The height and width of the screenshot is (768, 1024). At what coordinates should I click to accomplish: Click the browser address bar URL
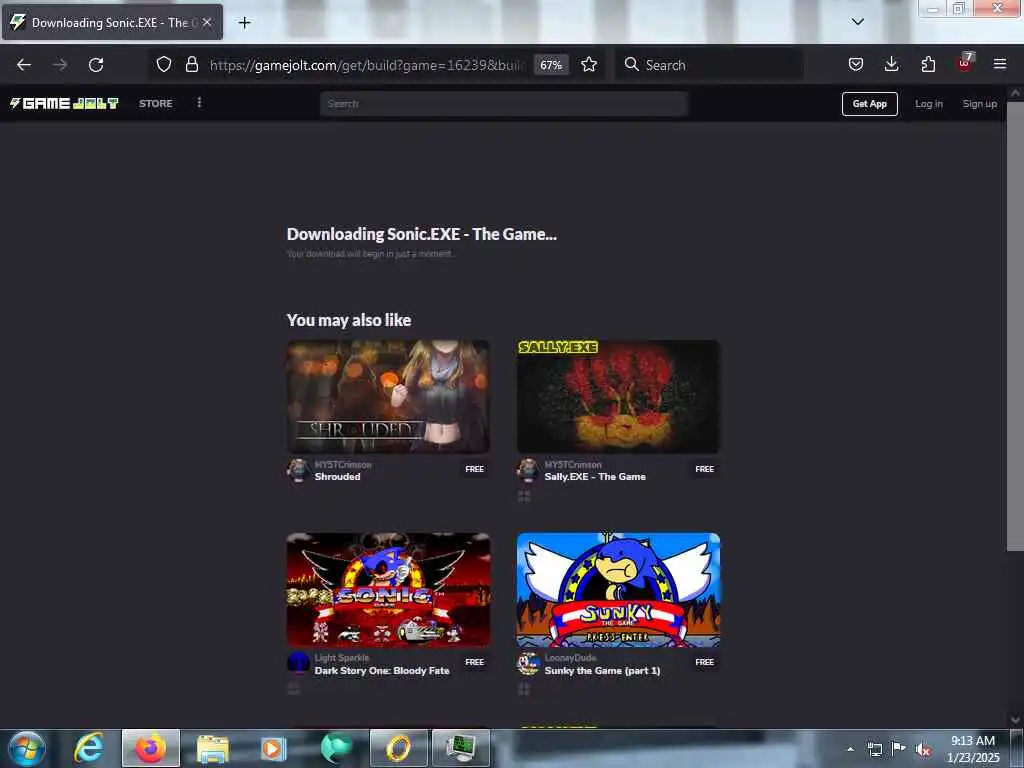tap(367, 65)
